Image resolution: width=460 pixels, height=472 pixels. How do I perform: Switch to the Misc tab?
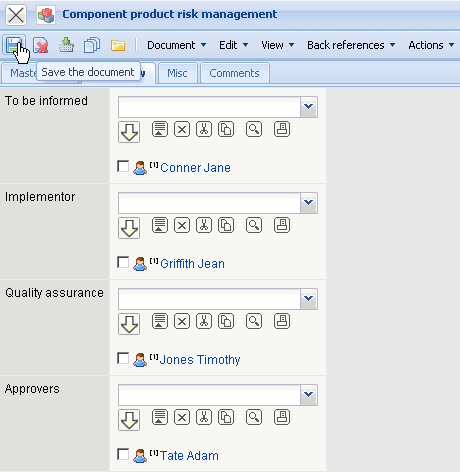click(x=177, y=73)
